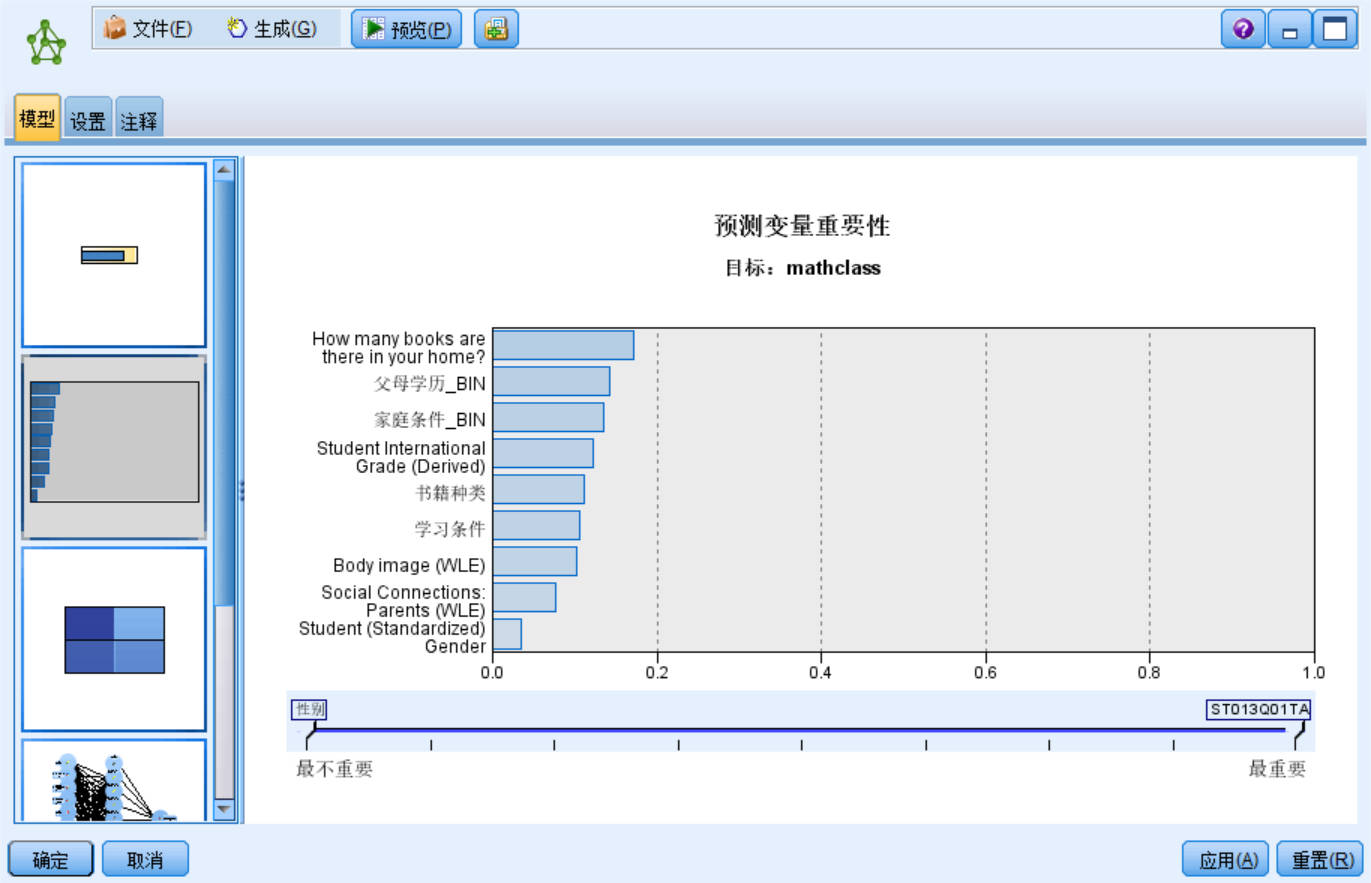Switch to the 模型 tab
Viewport: 1371px width, 883px height.
pos(37,119)
